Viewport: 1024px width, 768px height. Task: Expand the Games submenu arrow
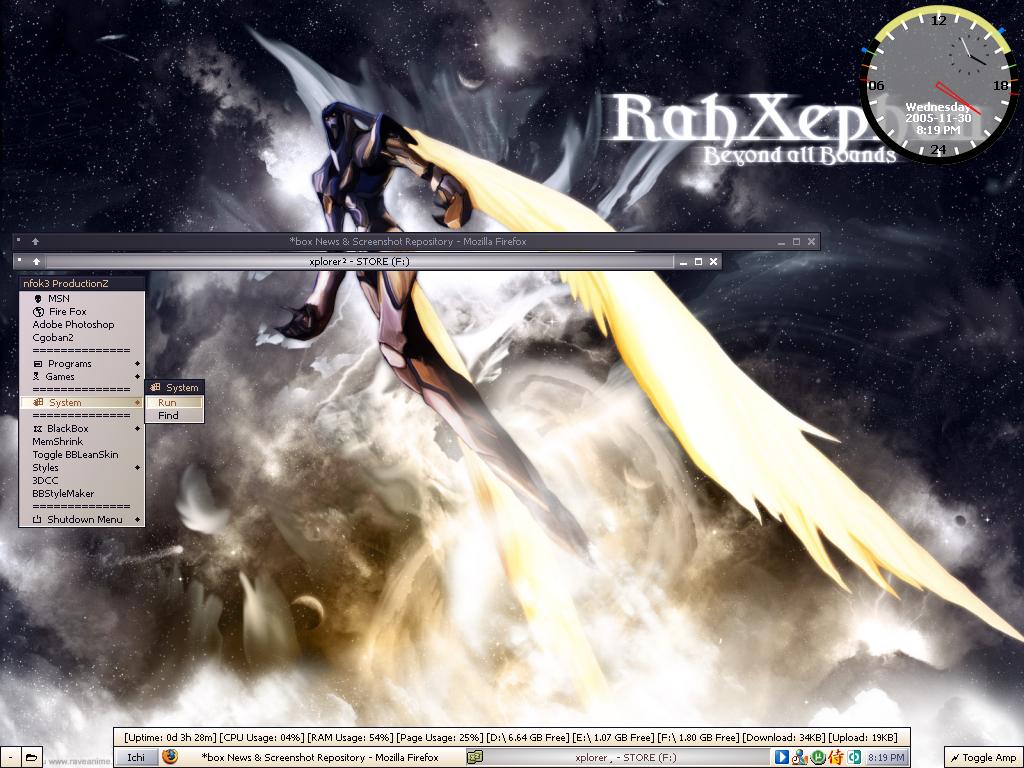click(x=137, y=377)
